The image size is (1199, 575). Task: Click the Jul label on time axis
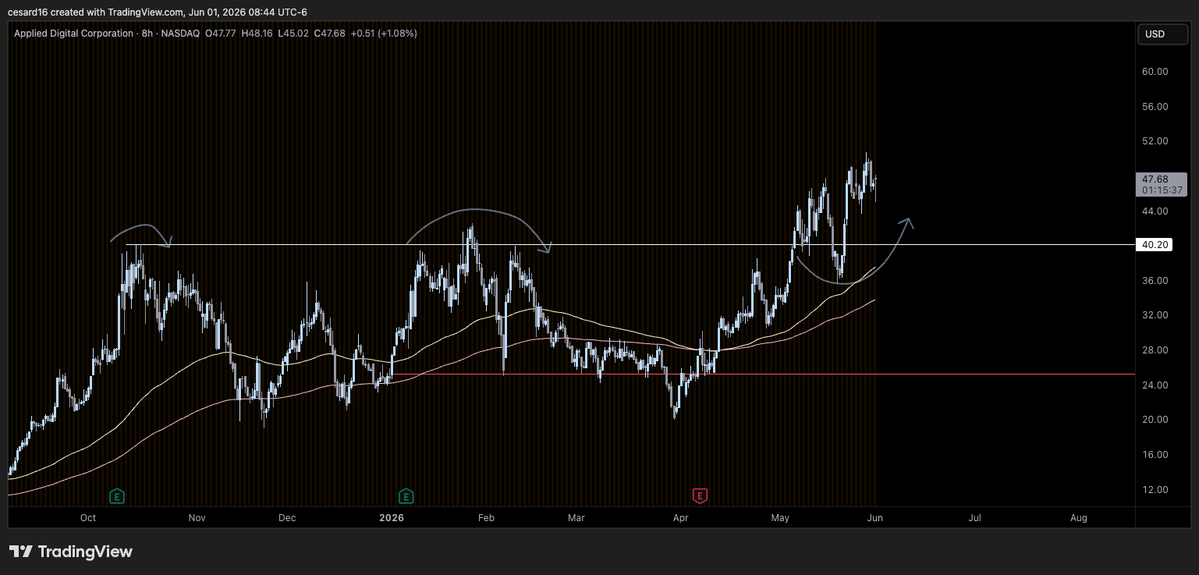click(x=975, y=518)
